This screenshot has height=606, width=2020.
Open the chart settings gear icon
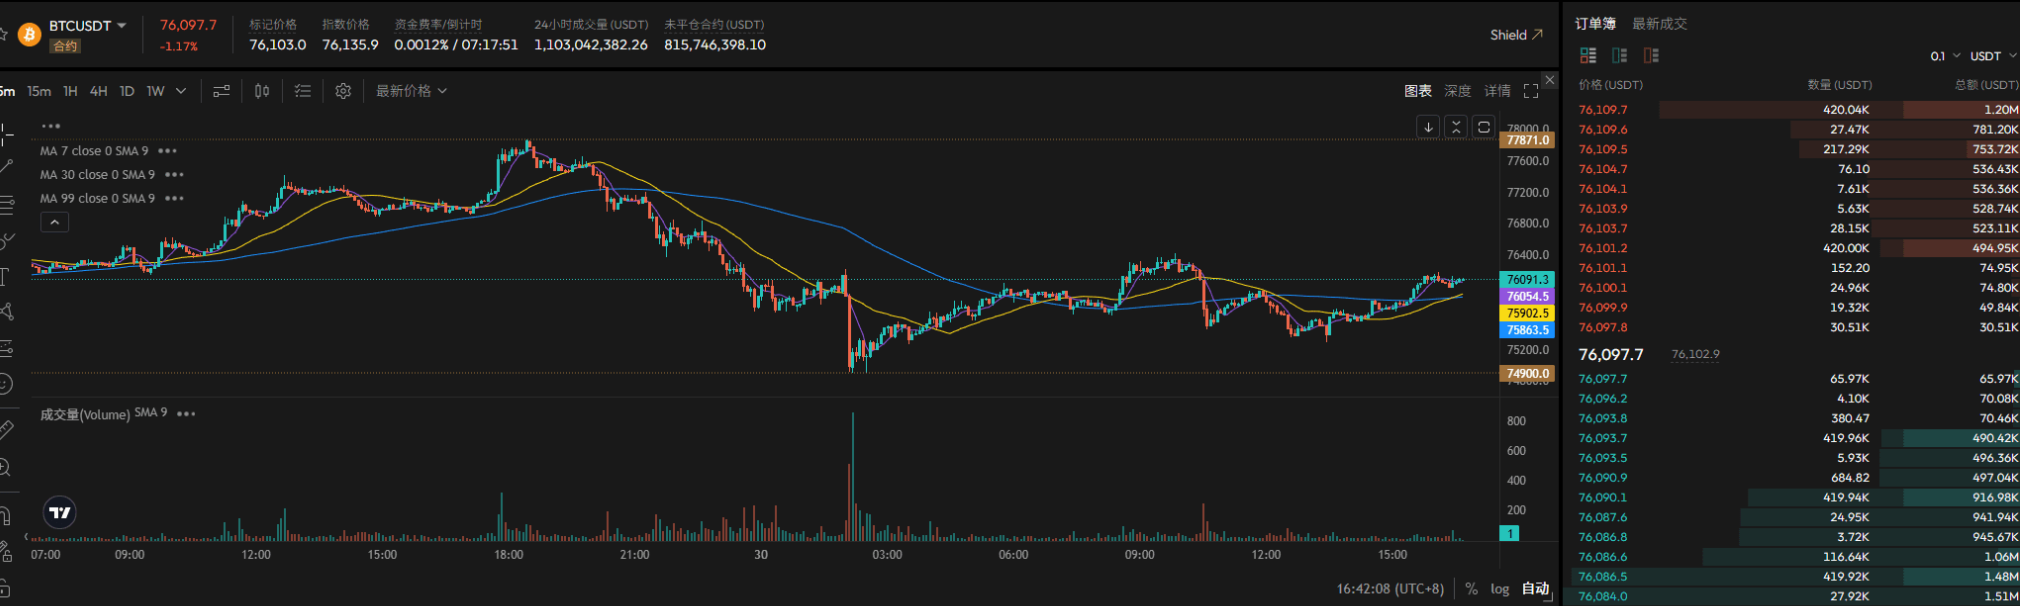343,91
